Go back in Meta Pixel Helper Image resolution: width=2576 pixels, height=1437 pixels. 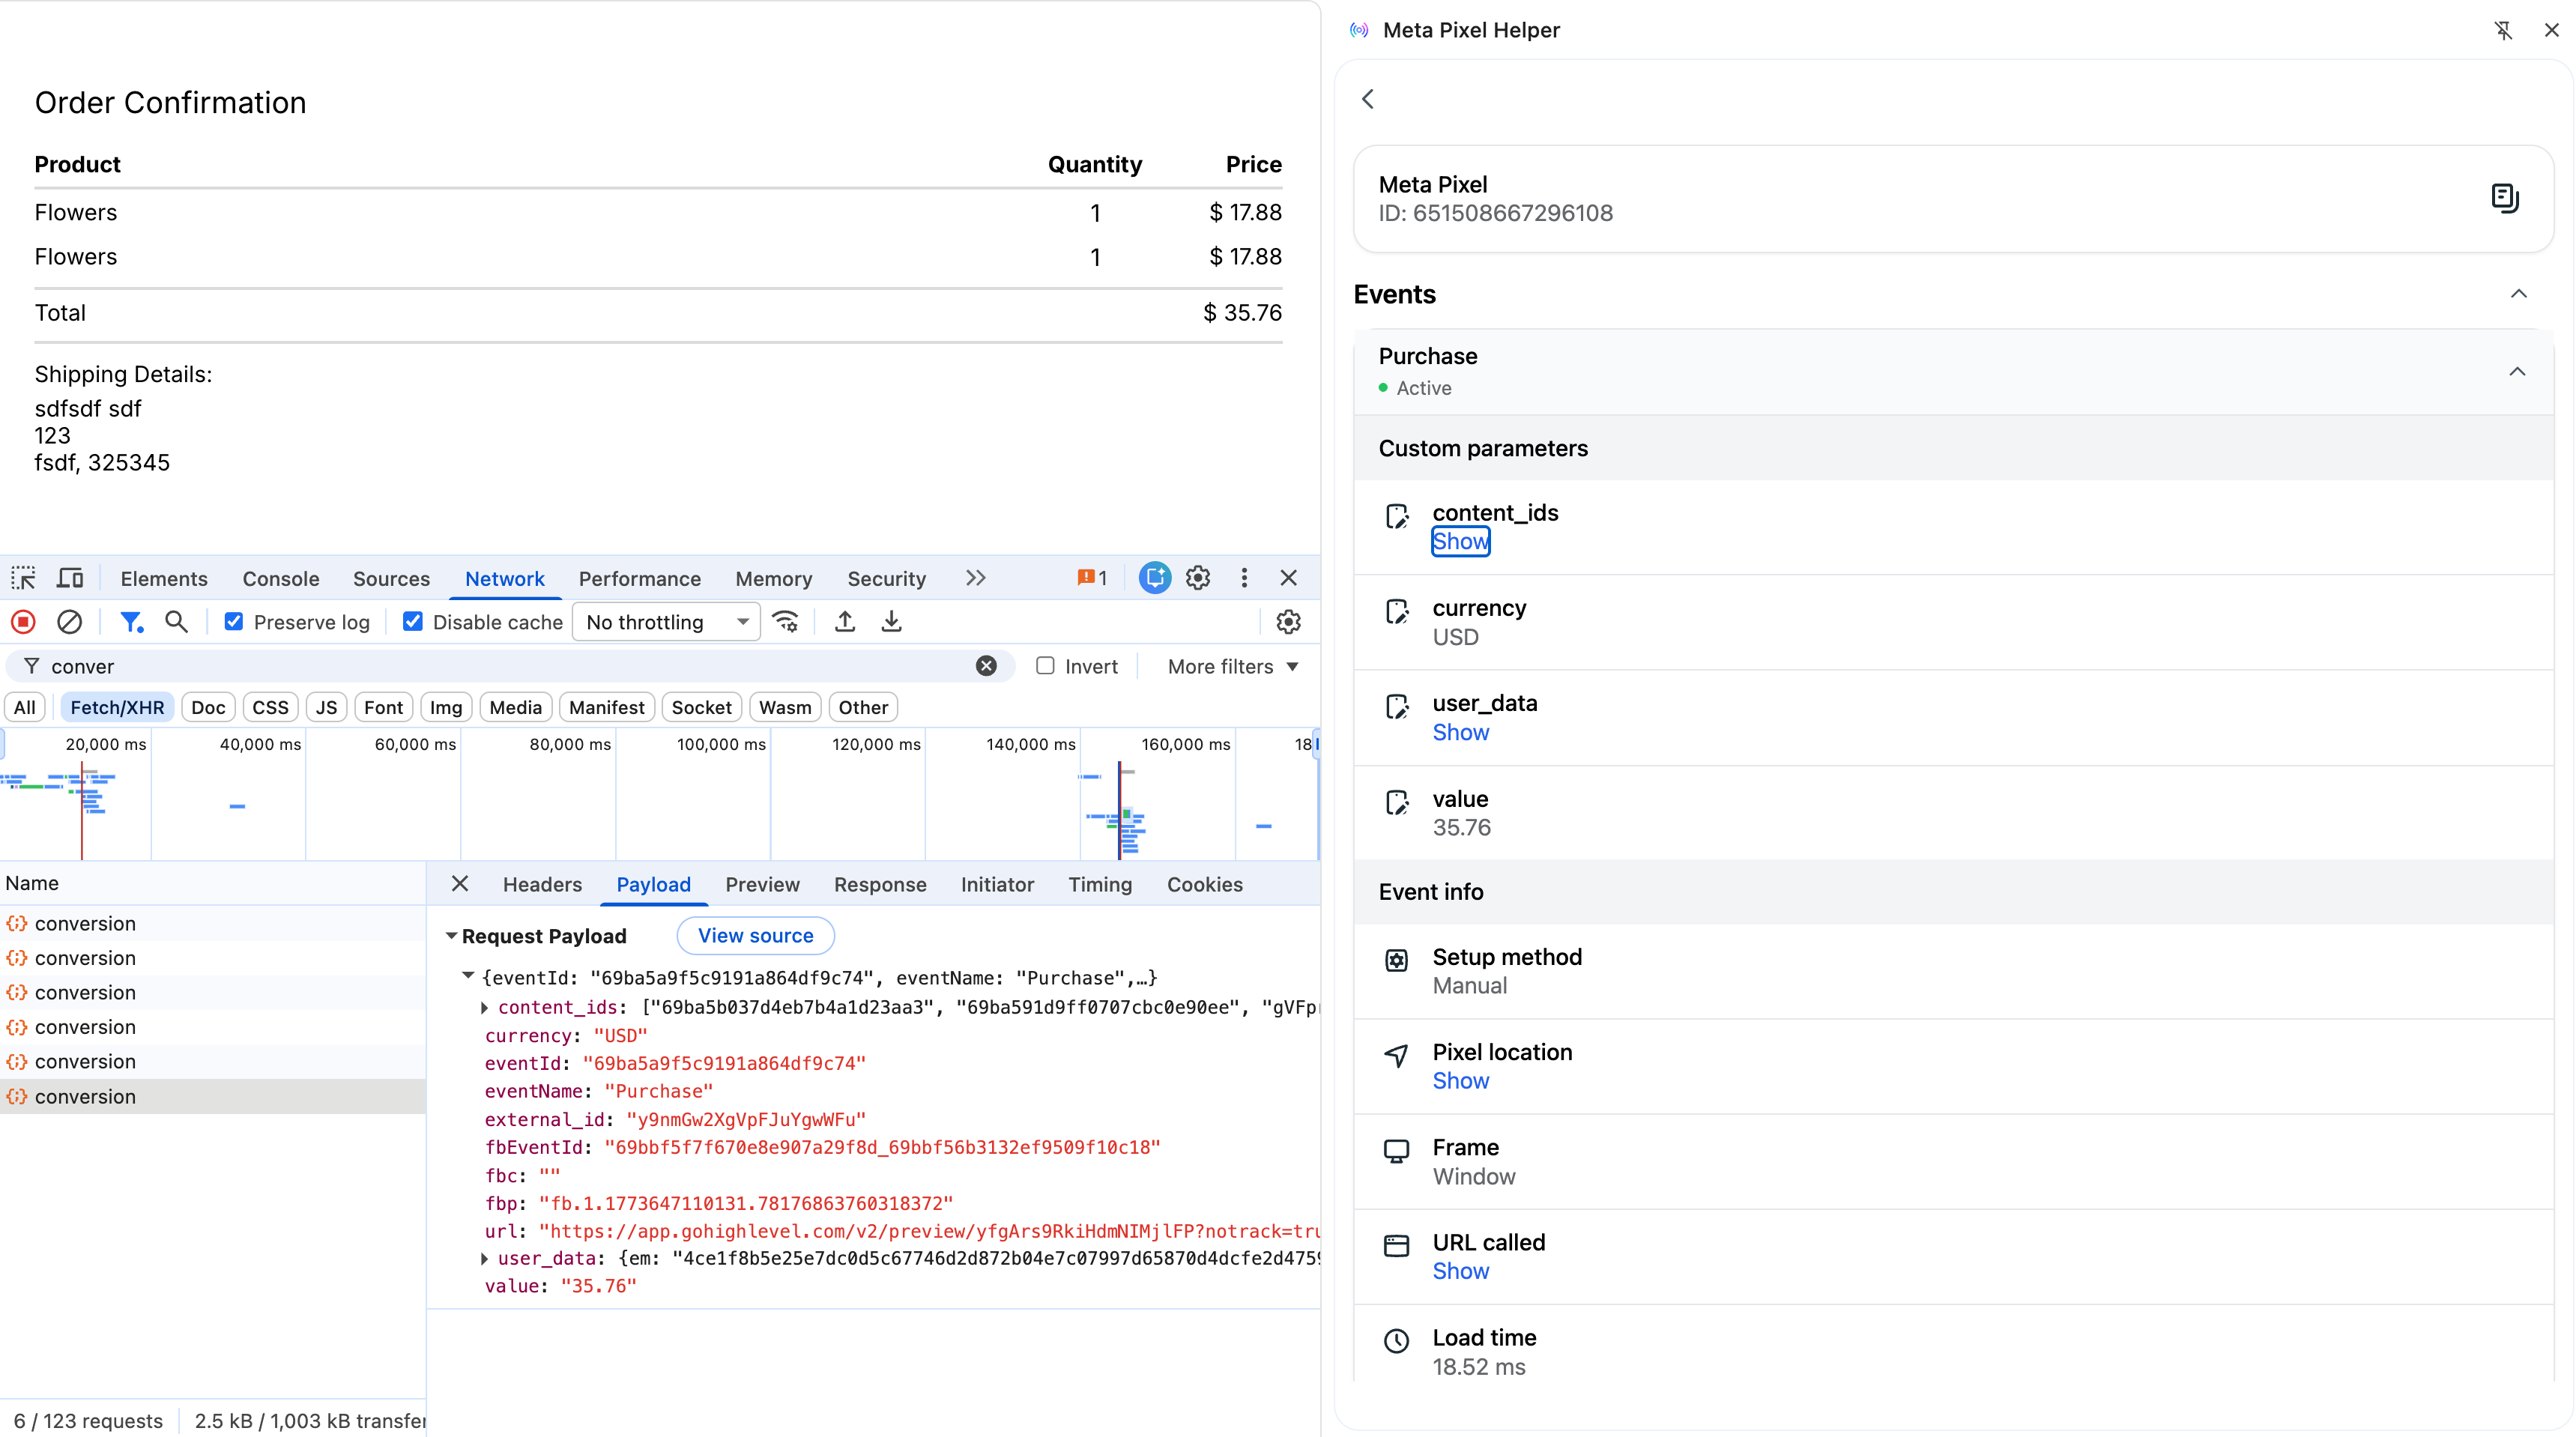[x=1368, y=99]
